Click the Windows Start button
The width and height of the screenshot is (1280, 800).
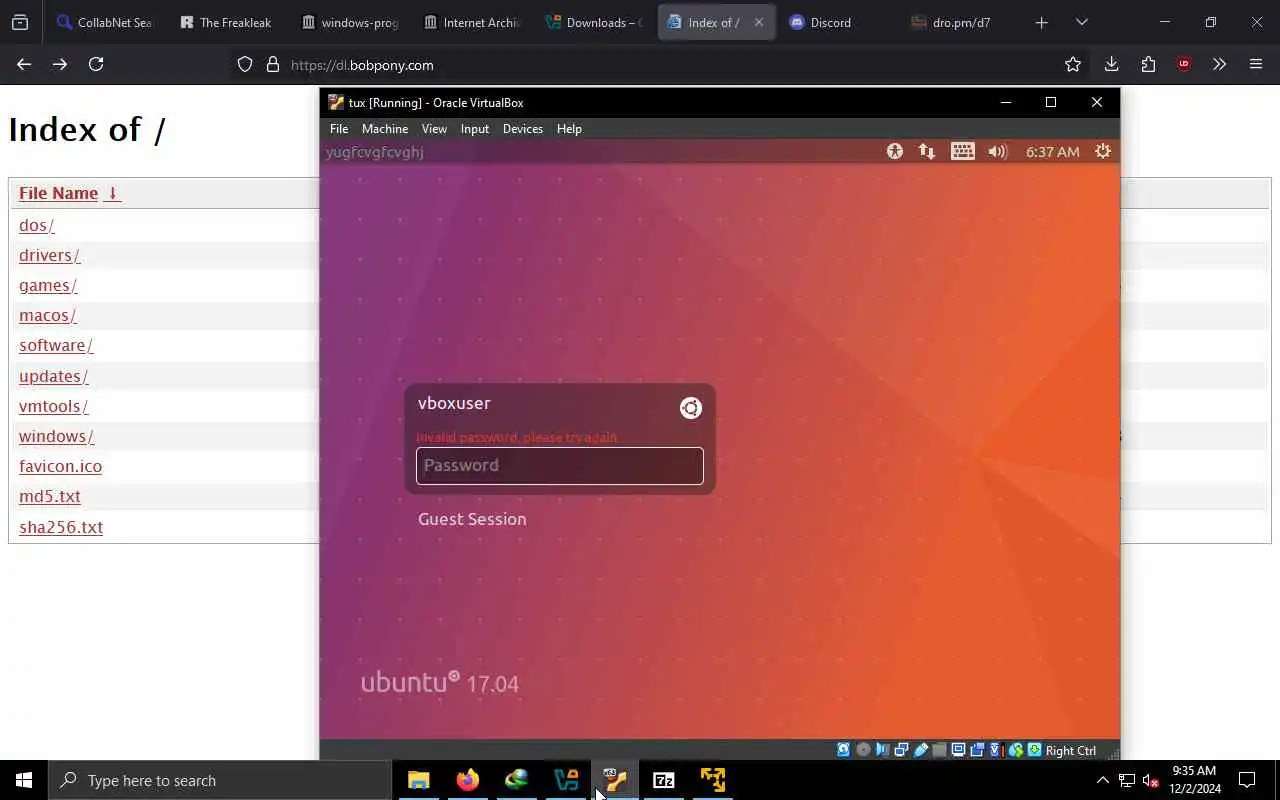click(x=24, y=780)
